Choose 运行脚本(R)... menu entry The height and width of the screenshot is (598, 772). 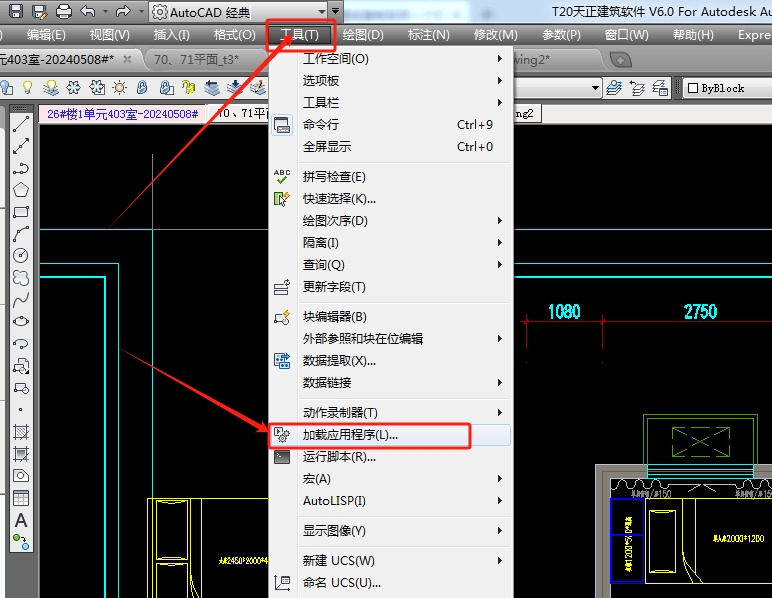(339, 457)
